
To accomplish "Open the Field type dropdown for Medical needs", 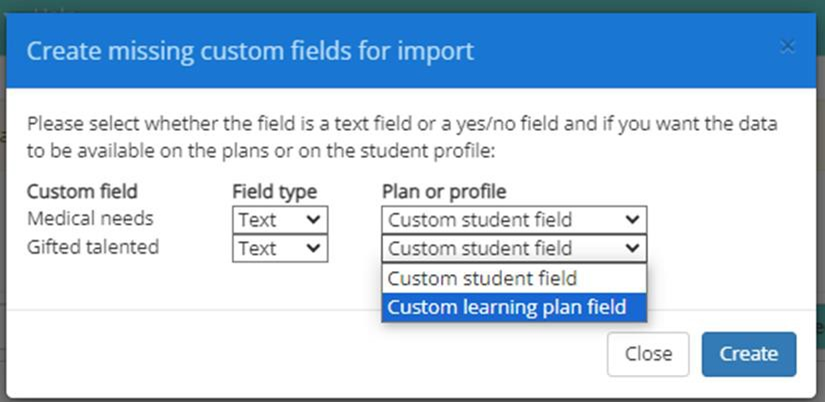I will click(x=280, y=220).
